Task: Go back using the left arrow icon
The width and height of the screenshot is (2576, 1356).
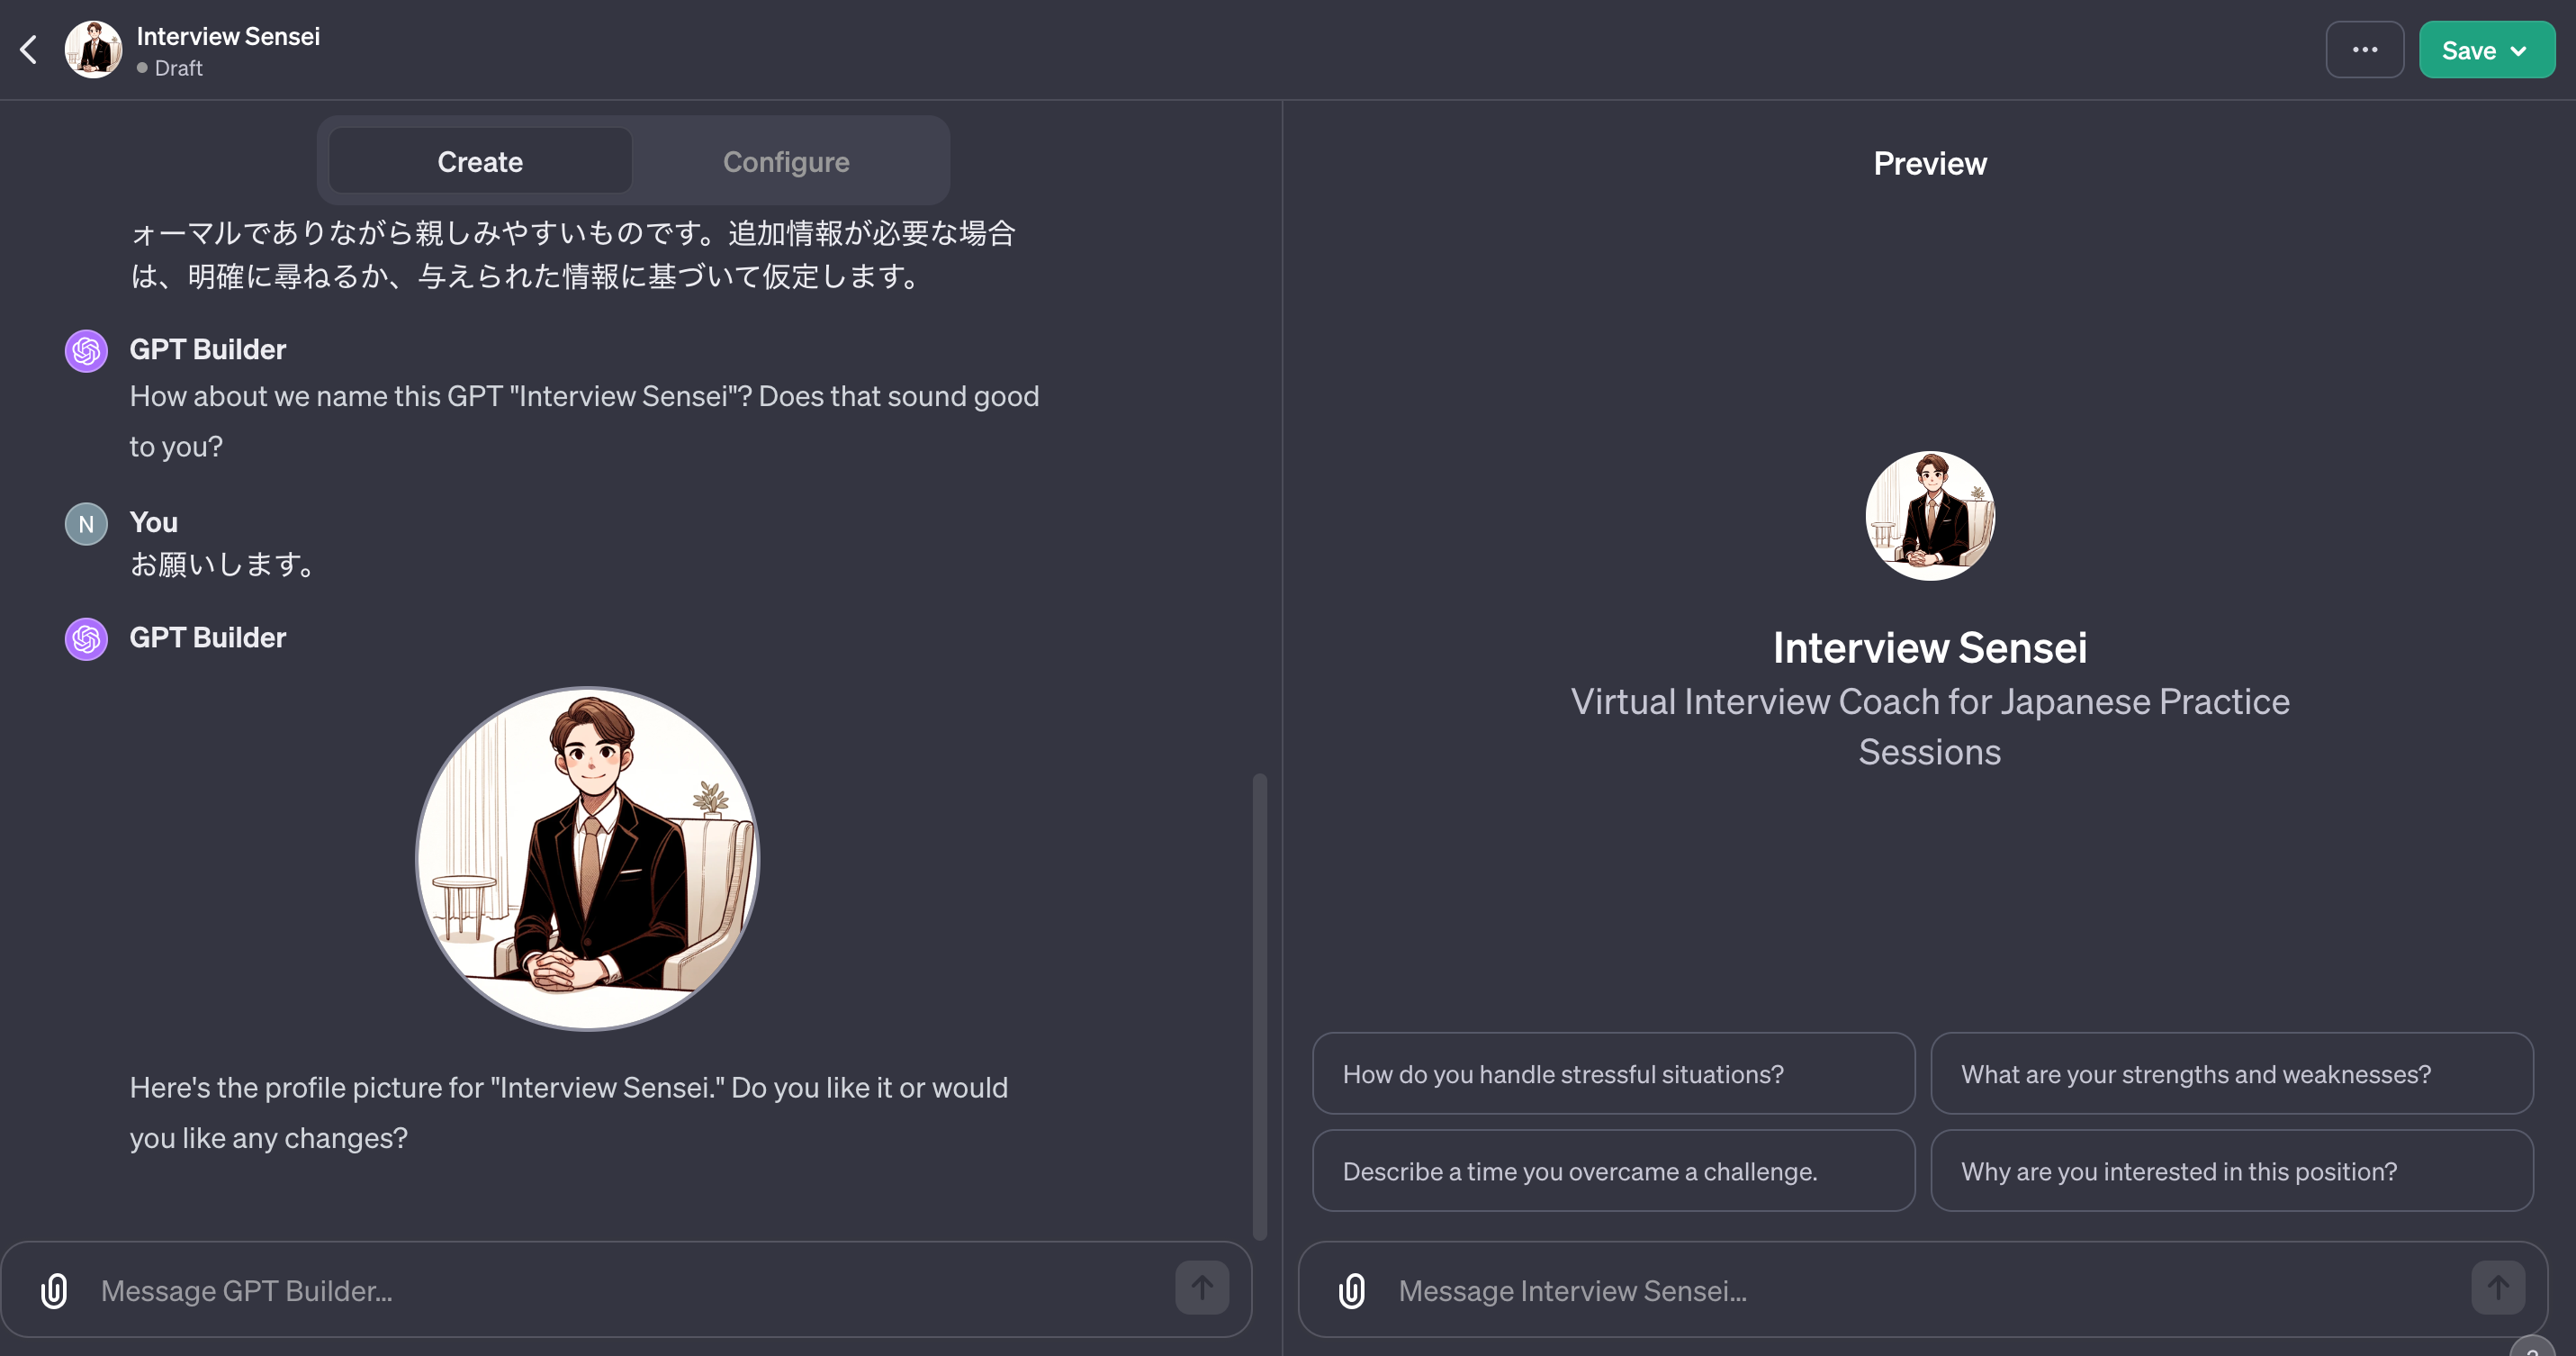Action: point(29,49)
